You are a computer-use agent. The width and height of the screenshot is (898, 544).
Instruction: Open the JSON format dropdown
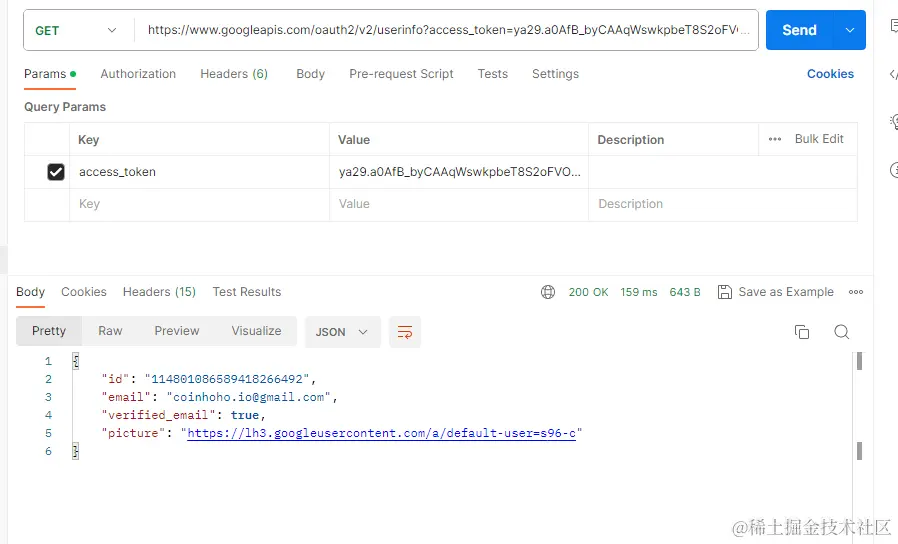click(x=342, y=332)
